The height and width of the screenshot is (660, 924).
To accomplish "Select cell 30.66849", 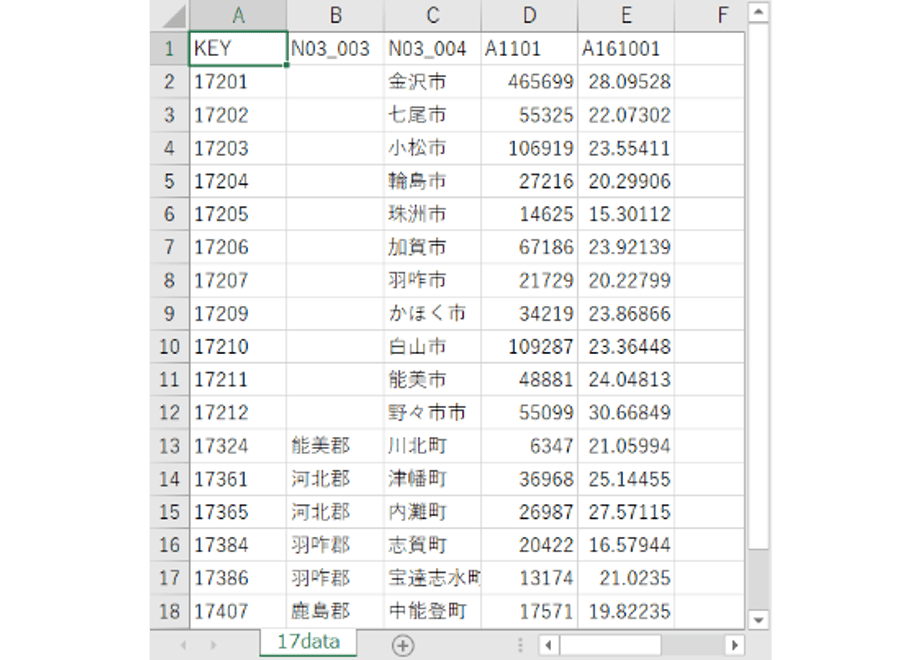I will point(626,412).
